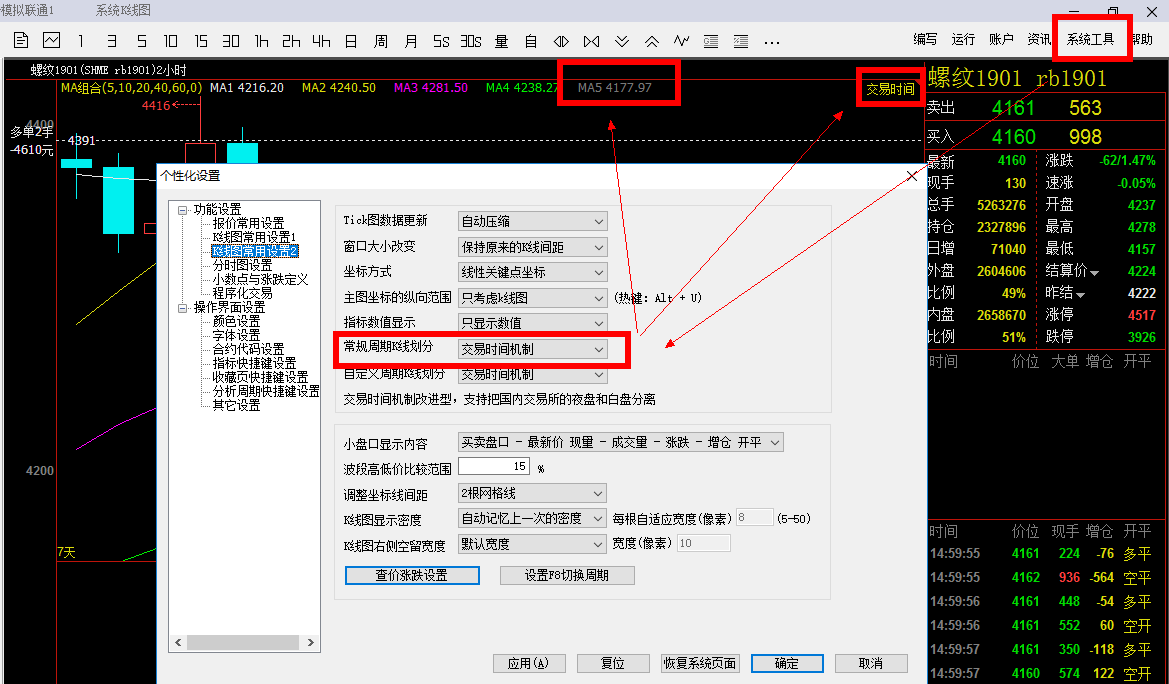Image resolution: width=1169 pixels, height=684 pixels.
Task: Select the daily 日 period
Action: pyautogui.click(x=351, y=41)
